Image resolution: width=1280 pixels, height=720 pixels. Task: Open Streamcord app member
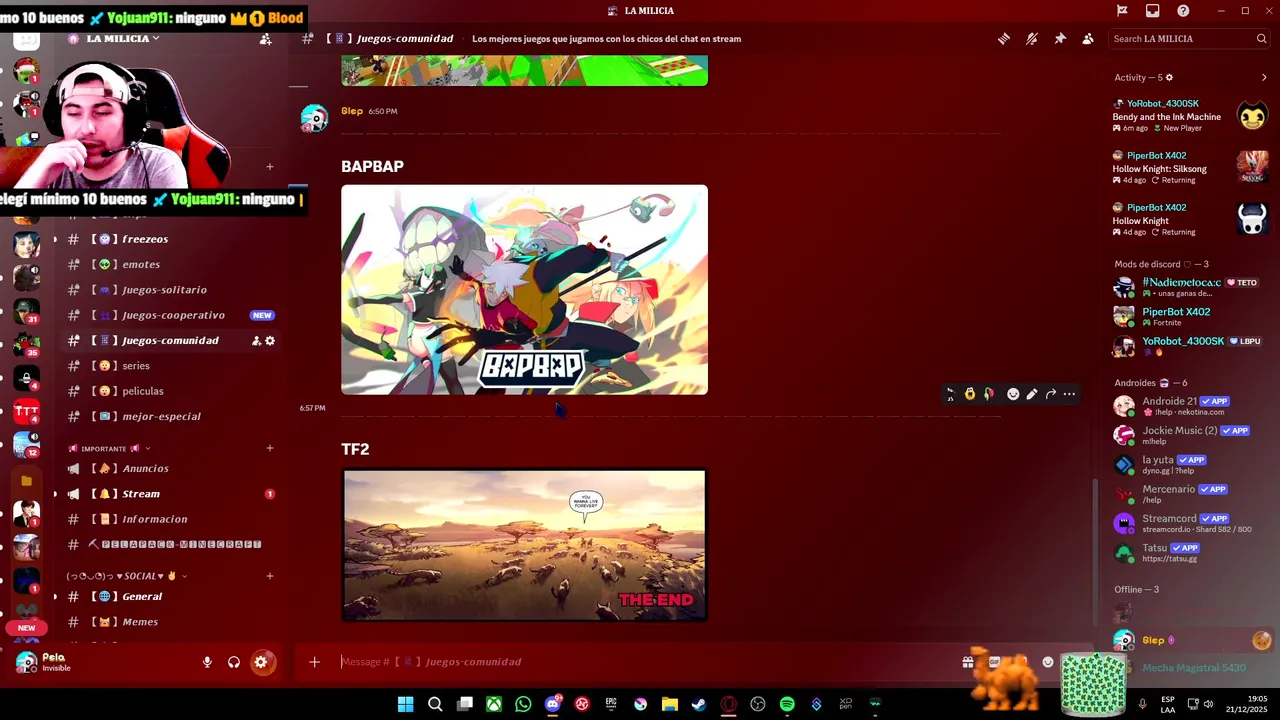click(x=1189, y=523)
